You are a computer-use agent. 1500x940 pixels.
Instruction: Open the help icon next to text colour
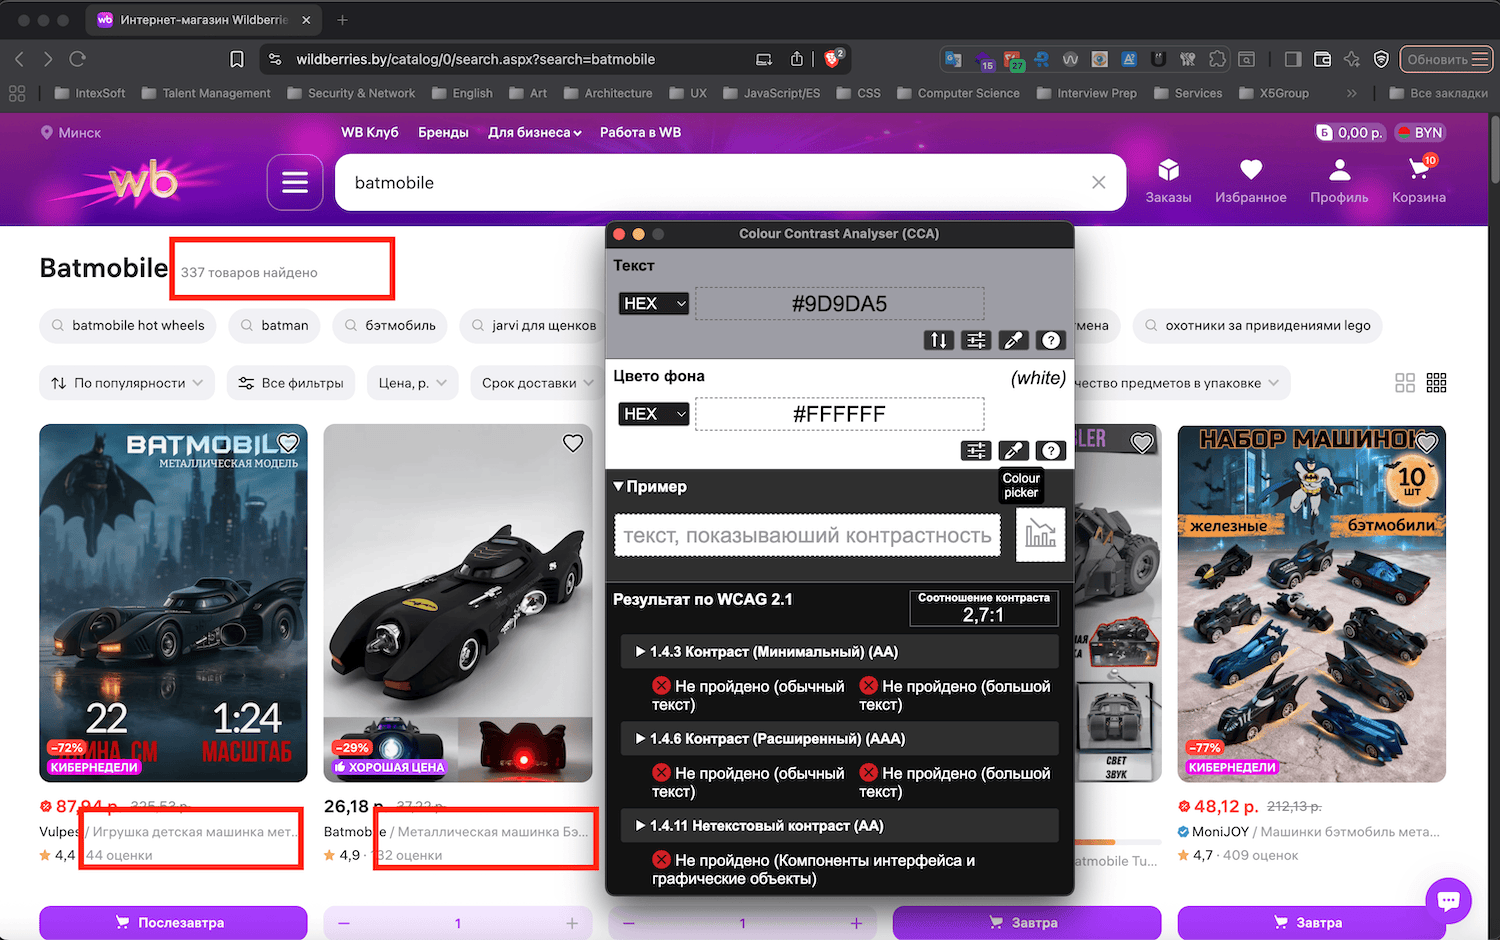click(1050, 340)
